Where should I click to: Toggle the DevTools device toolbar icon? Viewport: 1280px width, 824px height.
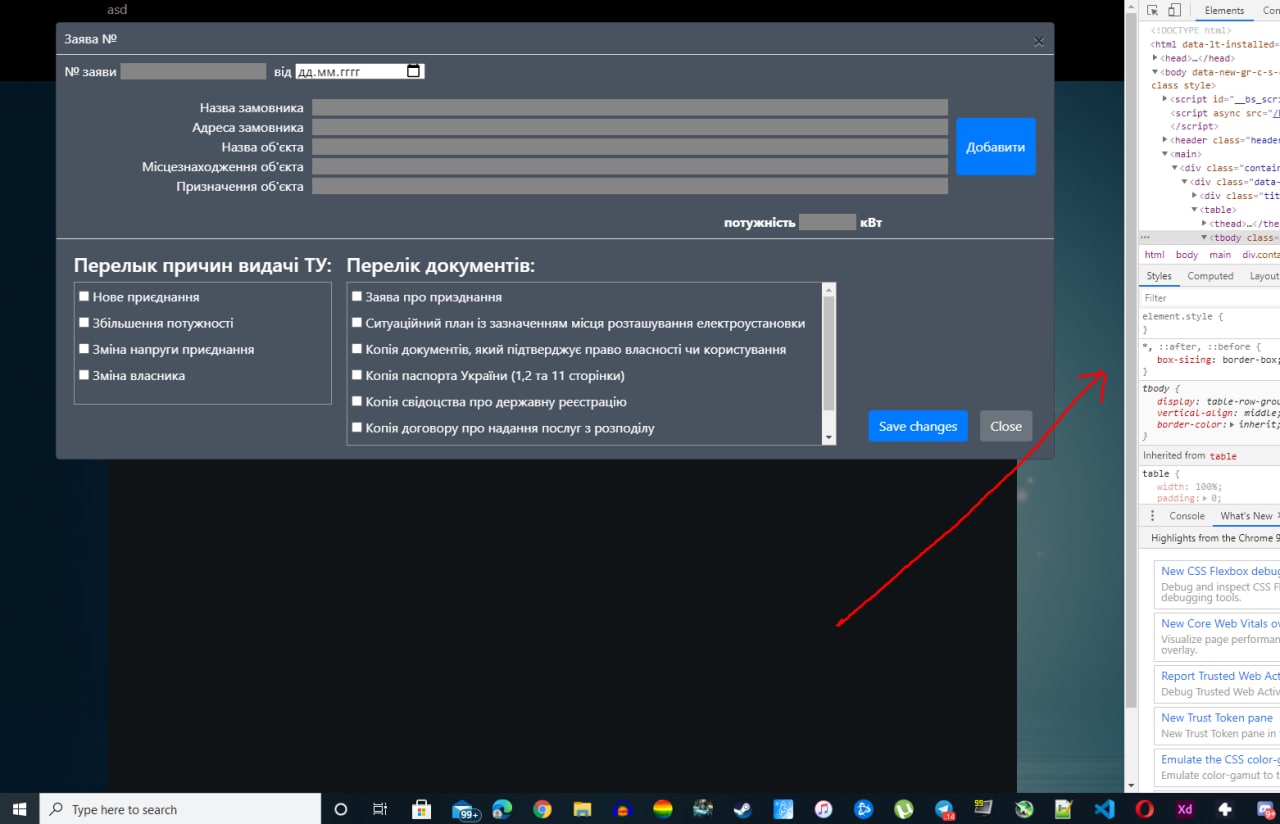pos(1174,11)
